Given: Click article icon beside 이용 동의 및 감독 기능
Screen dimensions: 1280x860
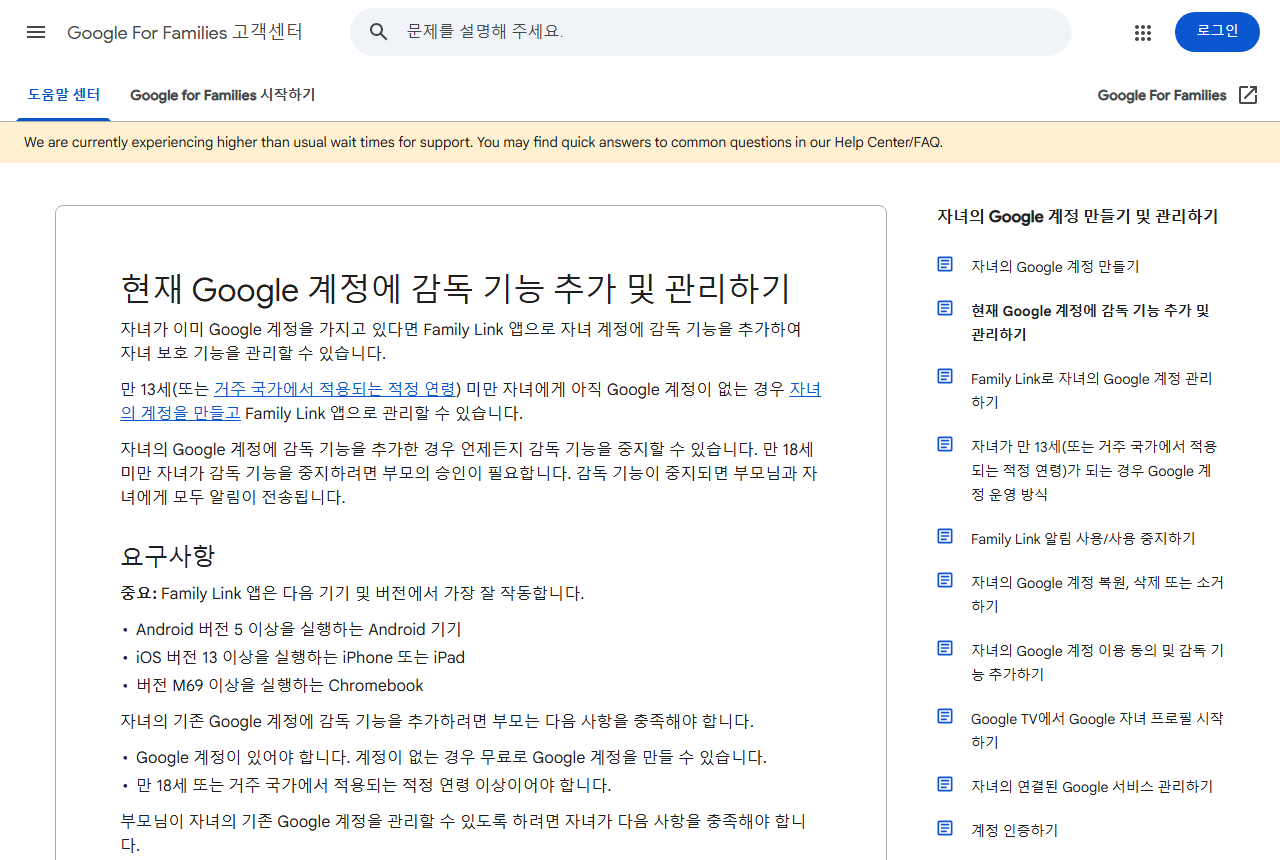Looking at the screenshot, I should click(x=945, y=648).
